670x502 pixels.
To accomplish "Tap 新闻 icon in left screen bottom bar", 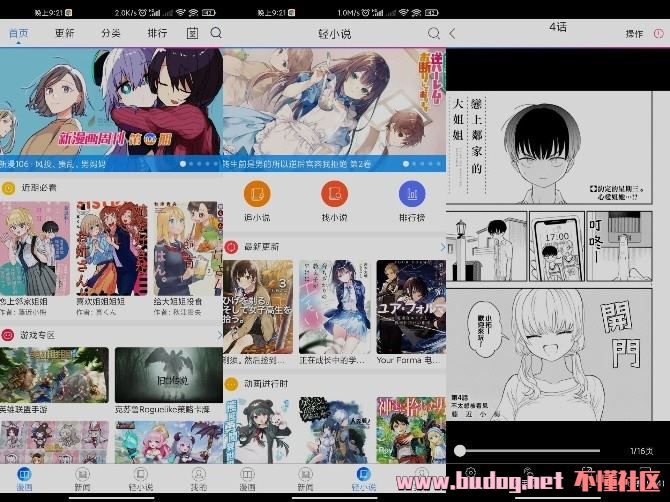I will pos(82,474).
